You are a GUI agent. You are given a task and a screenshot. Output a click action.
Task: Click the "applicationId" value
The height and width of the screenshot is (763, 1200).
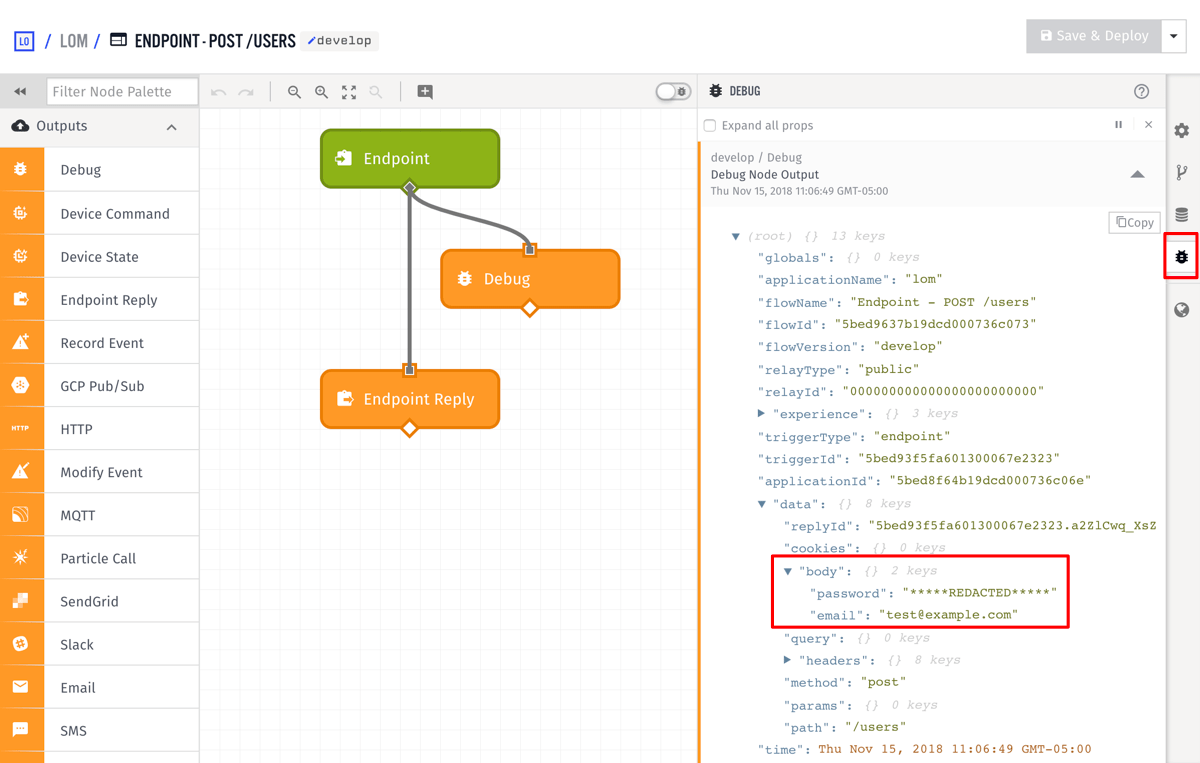pyautogui.click(x=990, y=481)
